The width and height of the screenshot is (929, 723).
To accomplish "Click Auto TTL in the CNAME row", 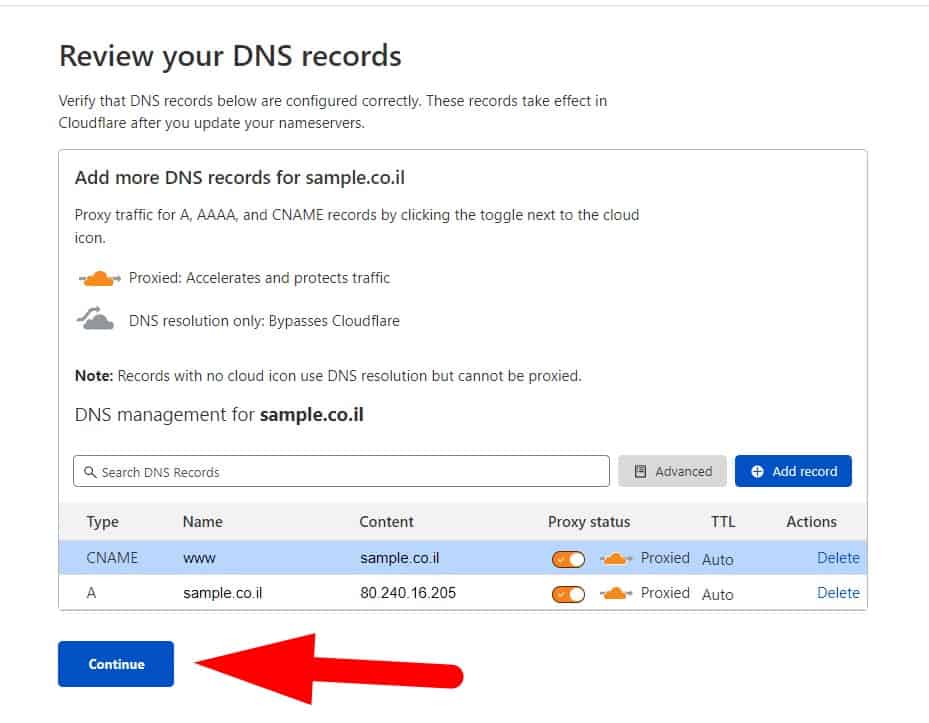I will 718,559.
